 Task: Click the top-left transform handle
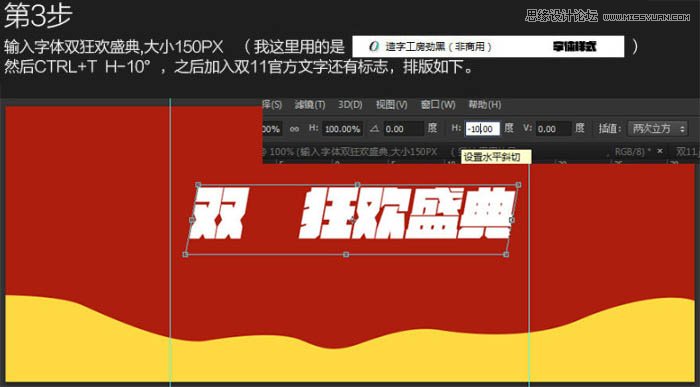pyautogui.click(x=198, y=184)
